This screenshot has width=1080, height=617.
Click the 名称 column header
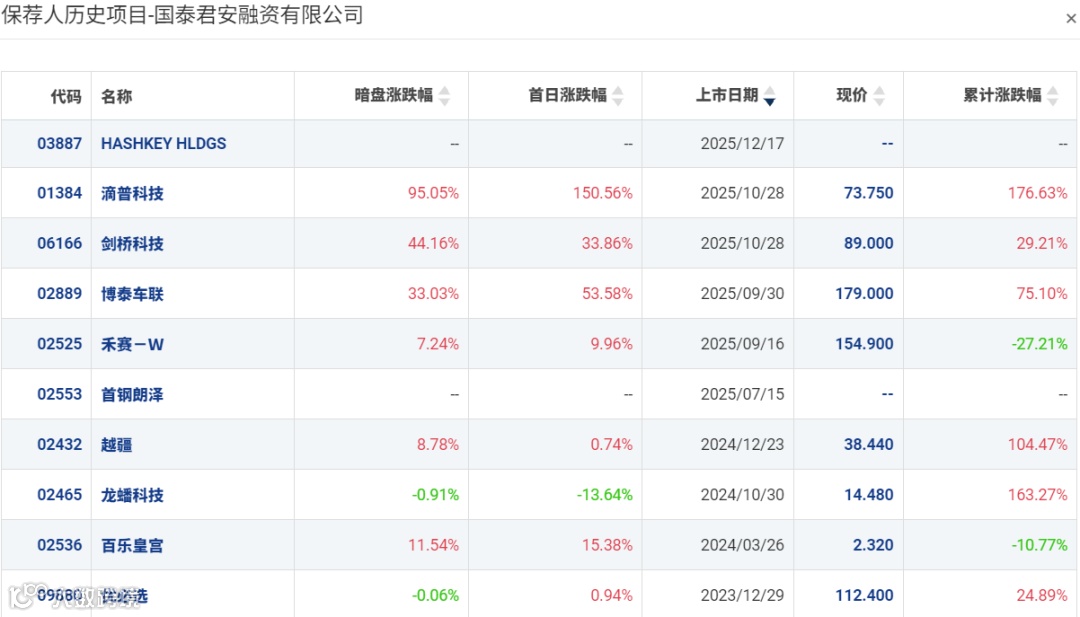(x=116, y=96)
